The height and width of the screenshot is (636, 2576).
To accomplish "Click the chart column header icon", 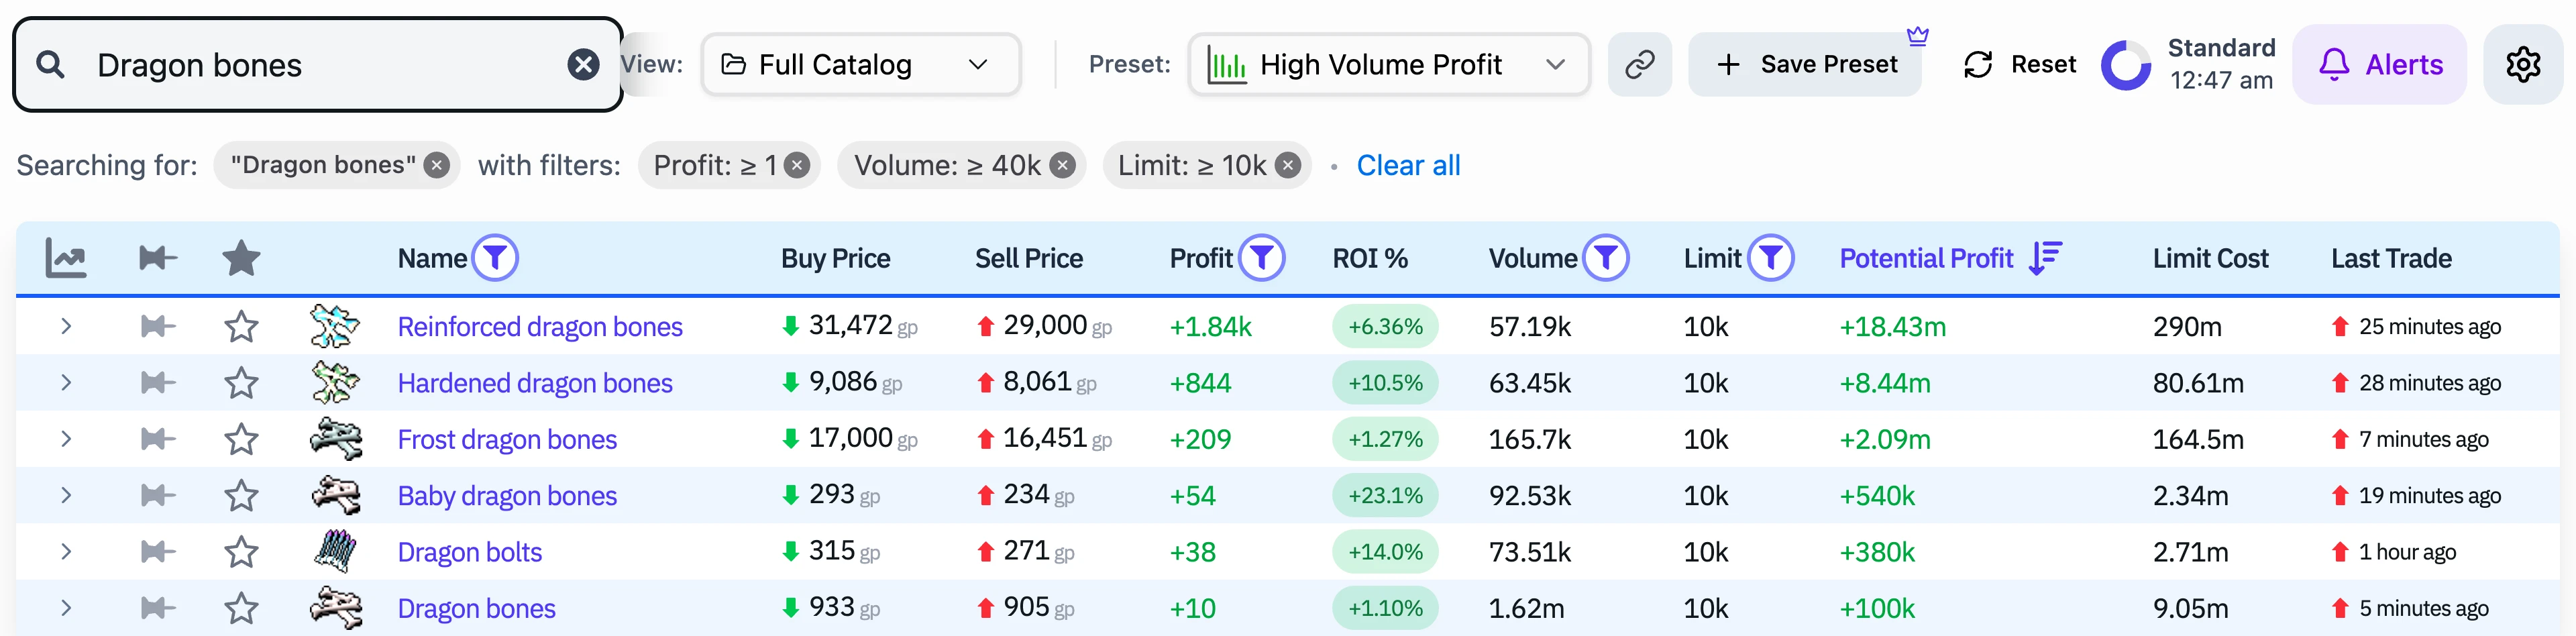I will (66, 258).
